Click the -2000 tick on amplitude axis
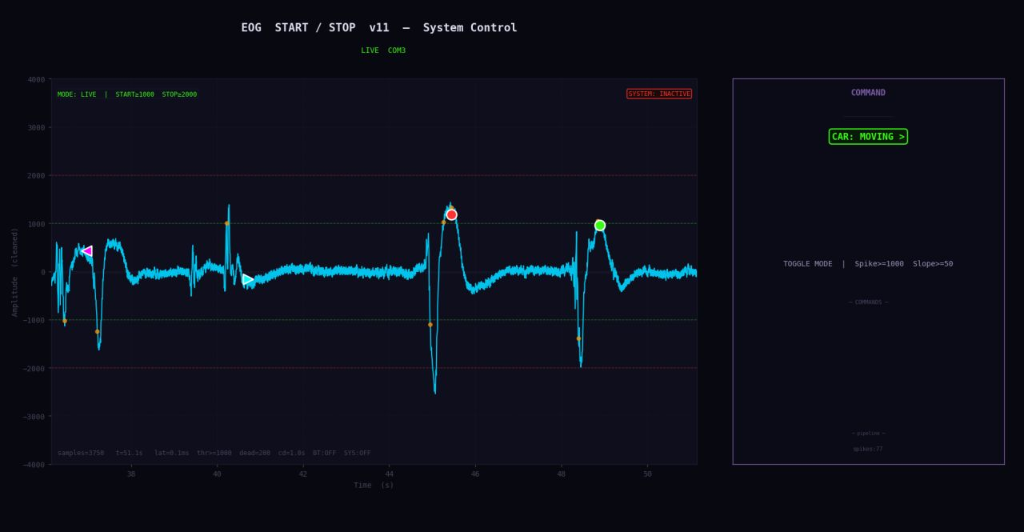Image resolution: width=1024 pixels, height=532 pixels. coord(35,369)
